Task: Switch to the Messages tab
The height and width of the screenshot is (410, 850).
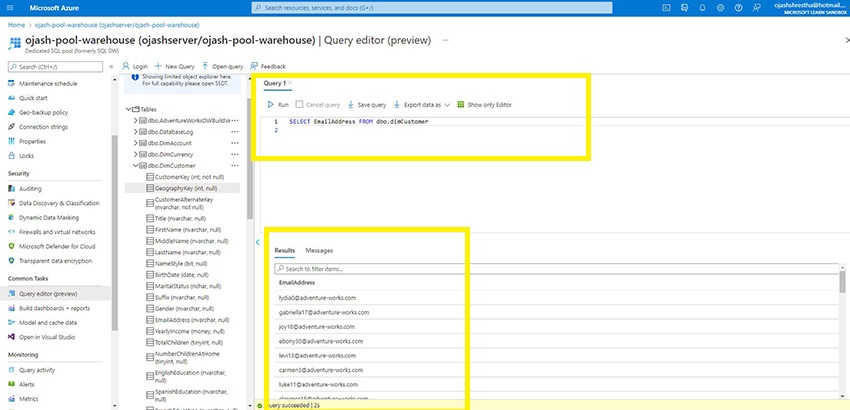Action: [319, 251]
